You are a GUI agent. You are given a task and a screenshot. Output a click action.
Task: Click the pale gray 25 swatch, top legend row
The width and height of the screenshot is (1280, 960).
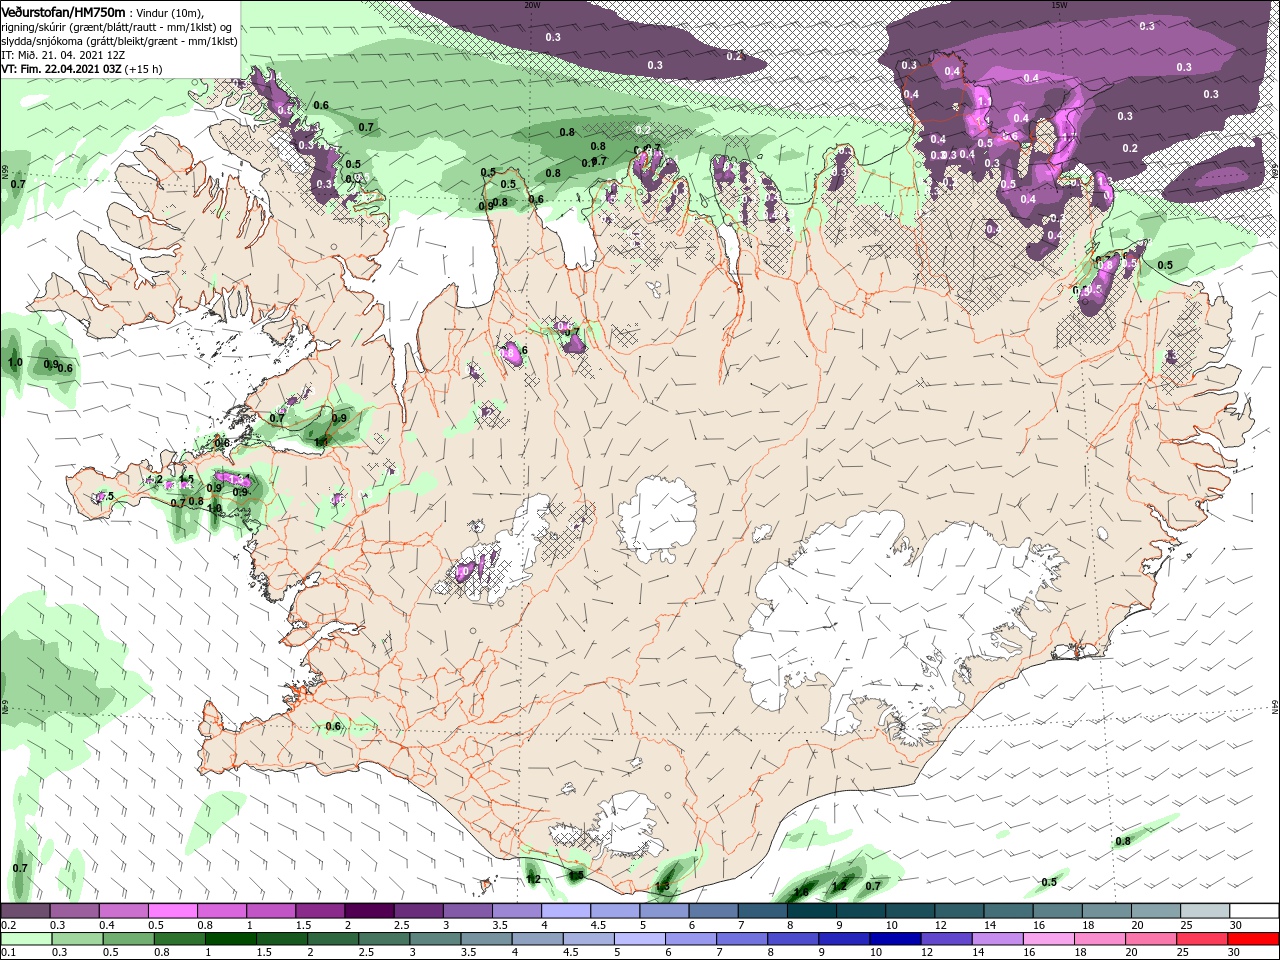click(x=1204, y=912)
